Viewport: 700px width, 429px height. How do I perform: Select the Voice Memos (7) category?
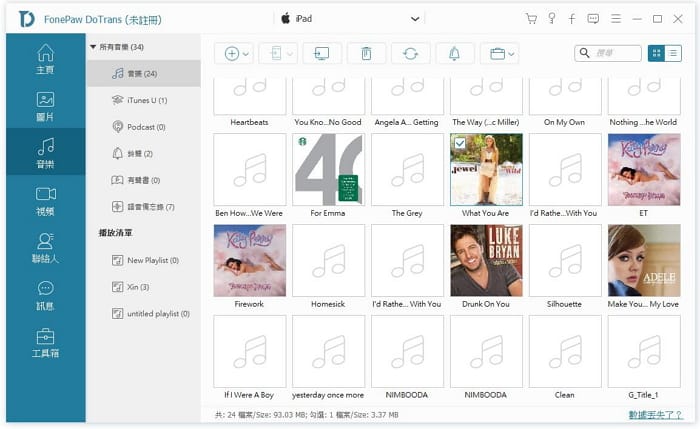point(144,207)
